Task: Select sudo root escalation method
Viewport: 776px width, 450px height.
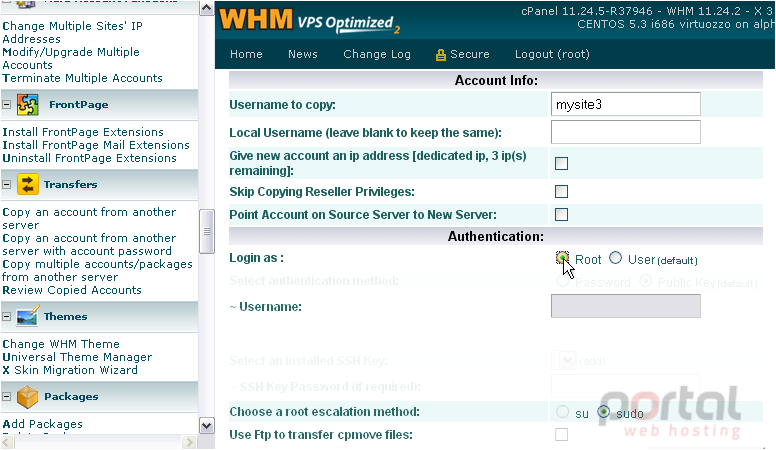Action: click(x=603, y=411)
